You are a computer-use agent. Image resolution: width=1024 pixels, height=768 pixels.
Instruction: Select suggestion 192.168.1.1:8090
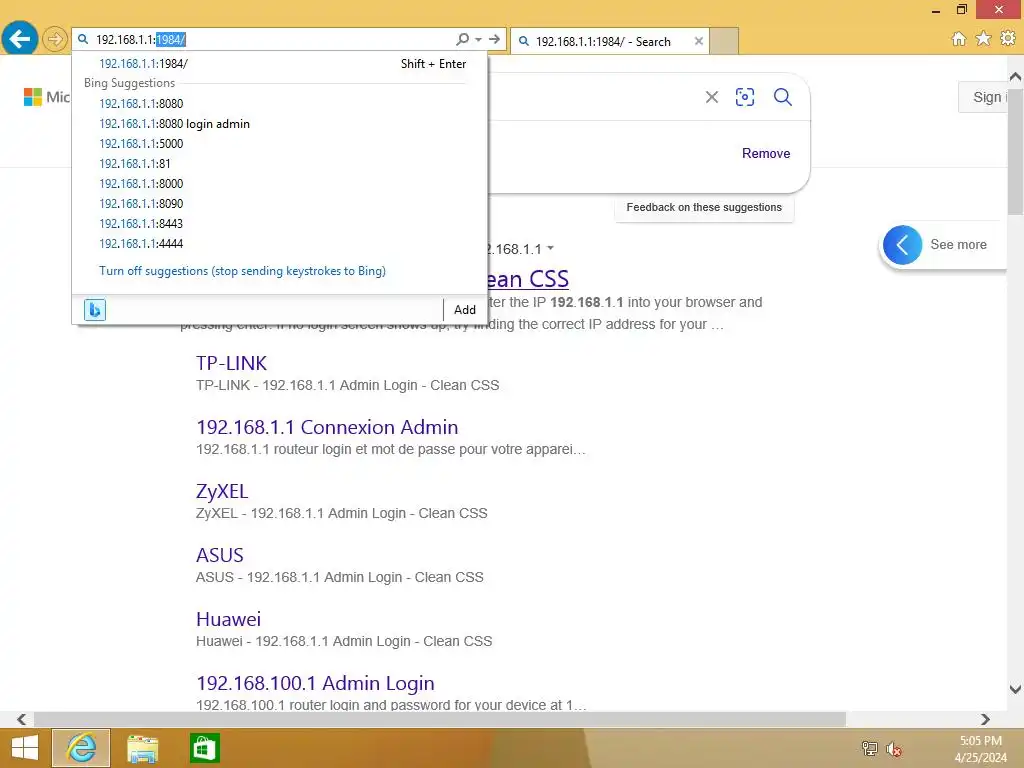[x=280, y=204]
